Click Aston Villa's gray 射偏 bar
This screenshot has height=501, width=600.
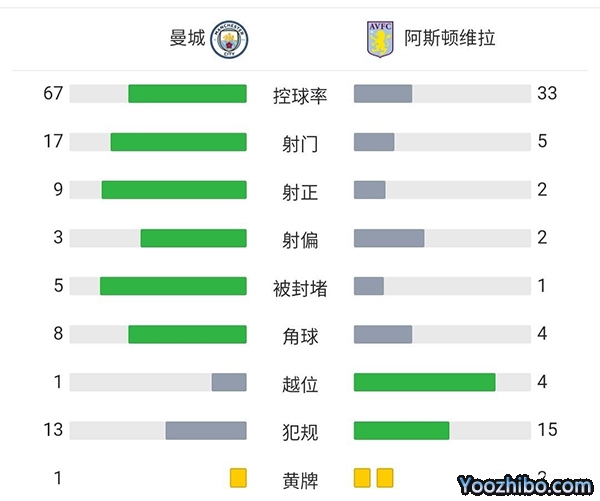(x=389, y=238)
